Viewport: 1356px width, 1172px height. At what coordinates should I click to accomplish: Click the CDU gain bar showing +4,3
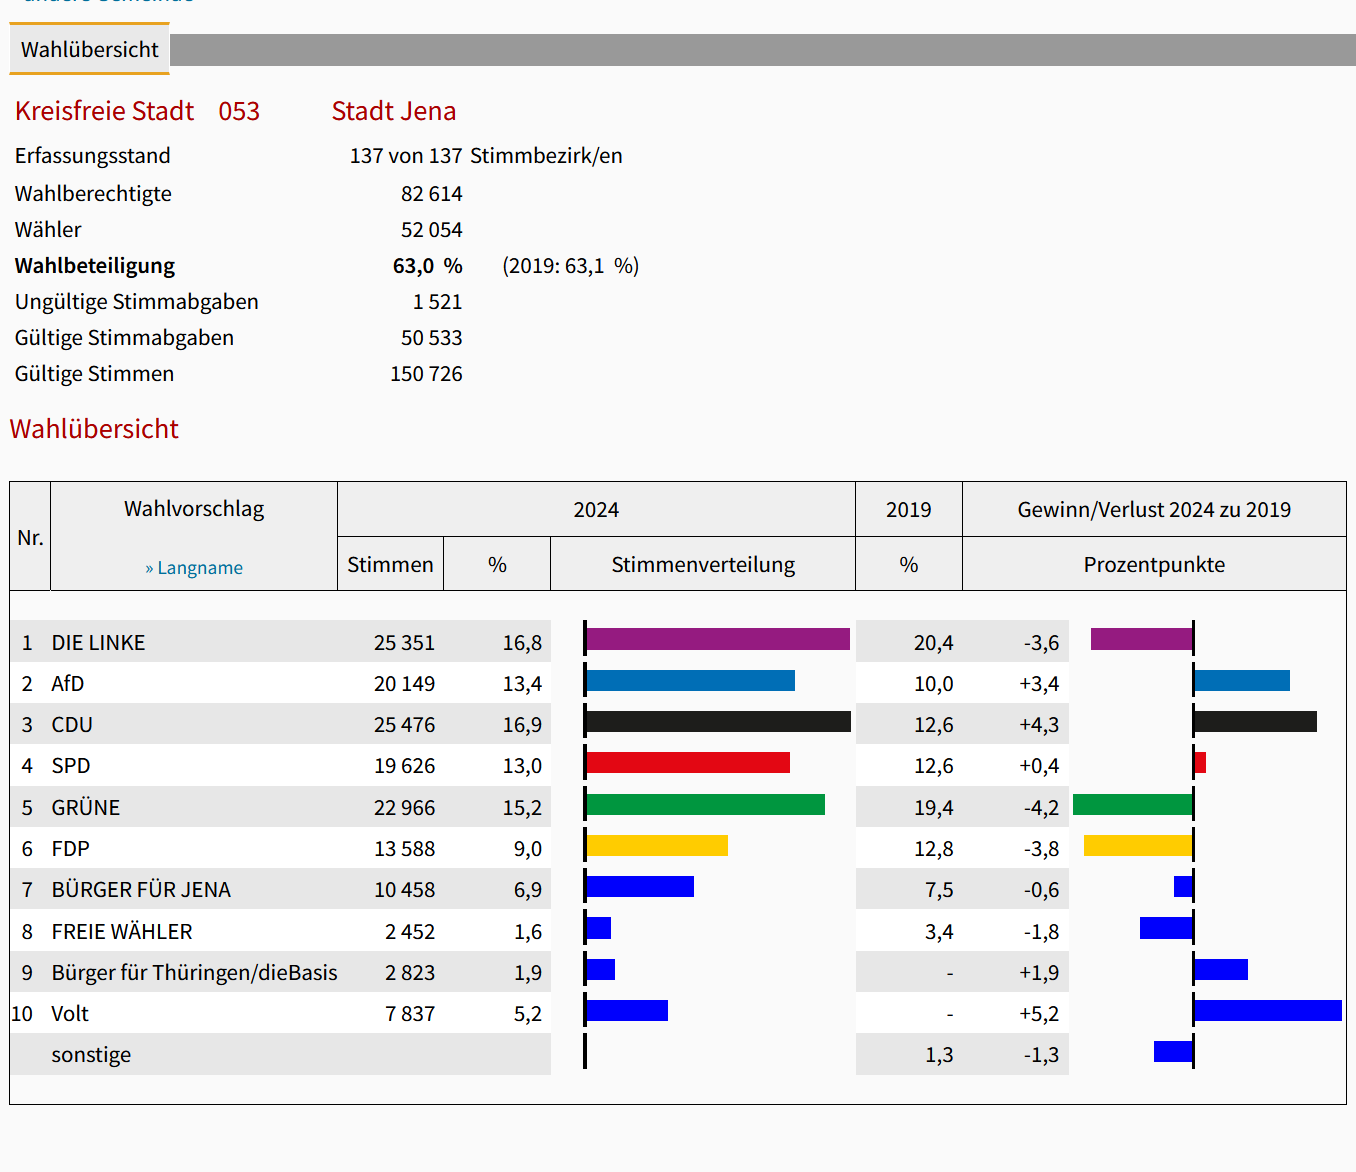coord(1256,721)
